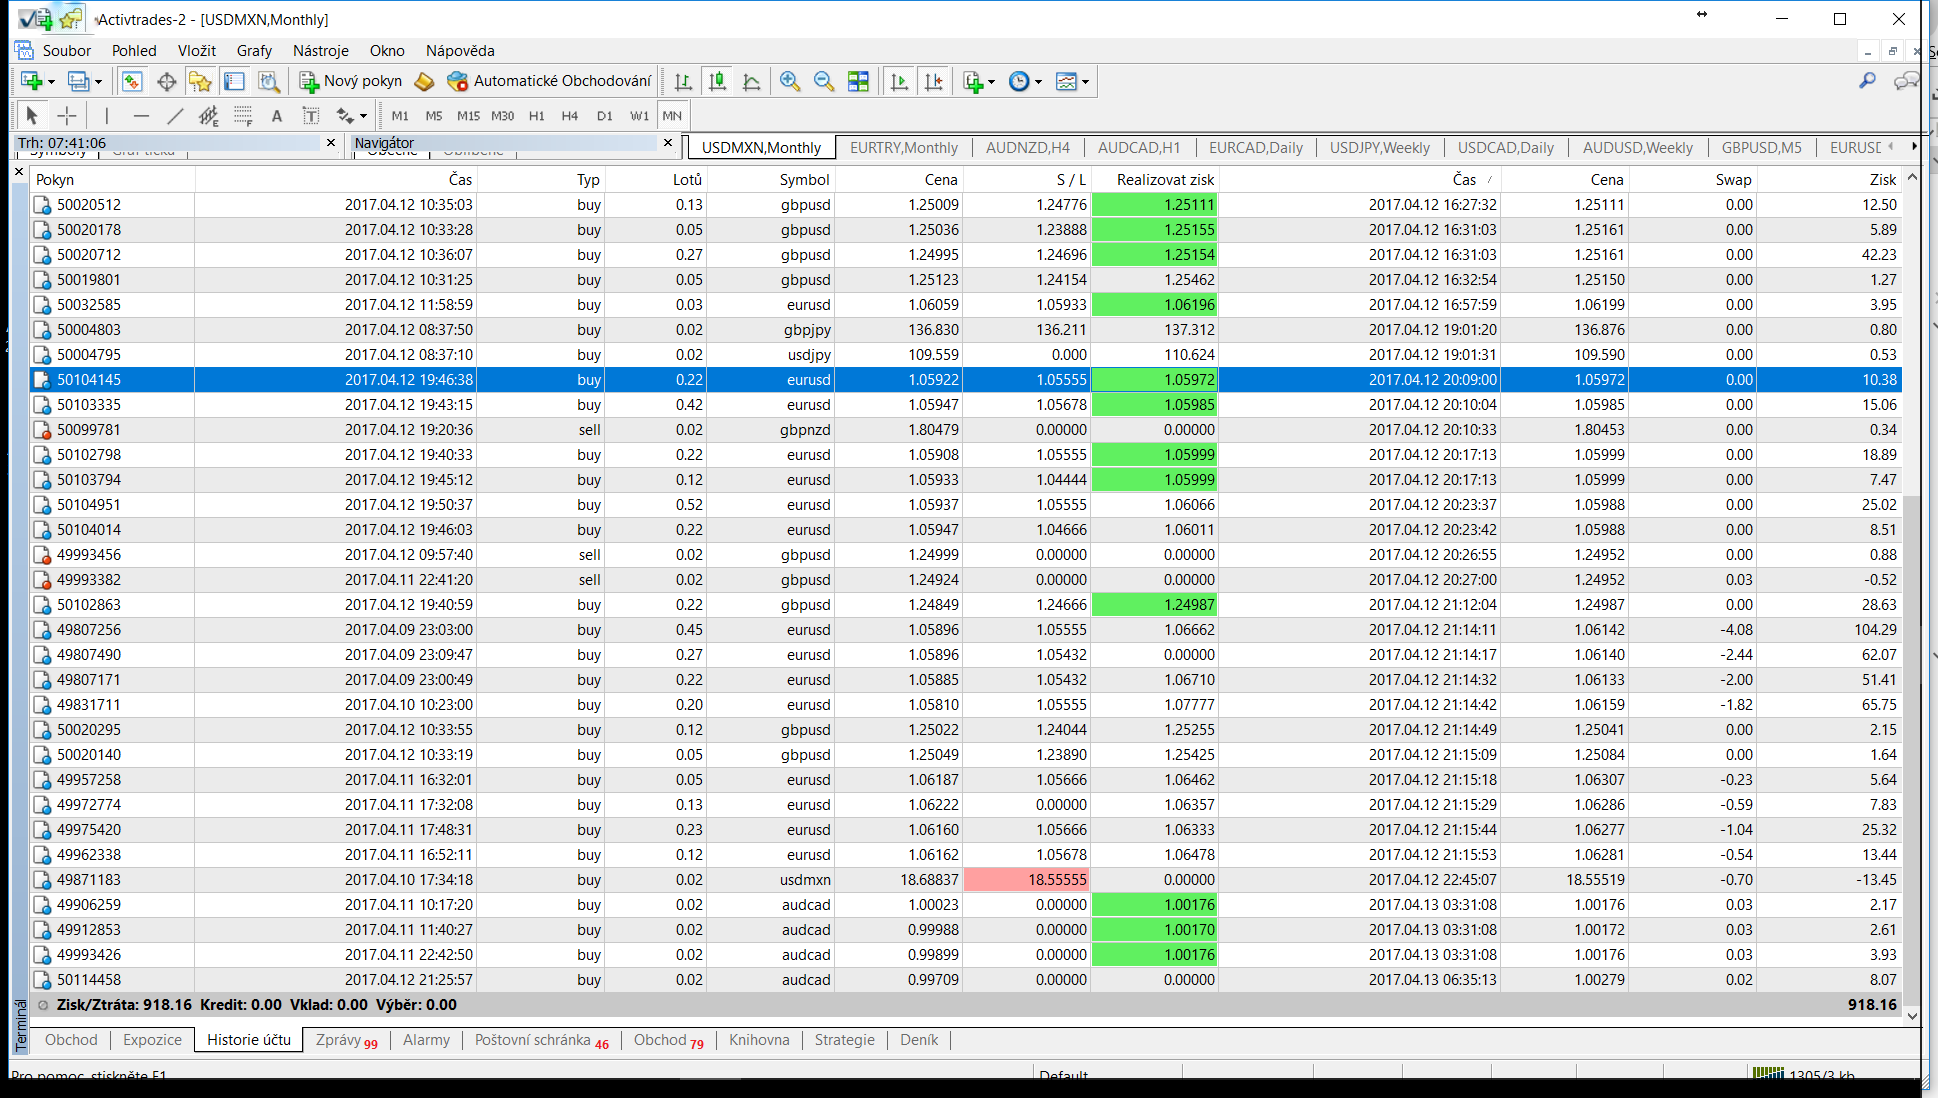This screenshot has height=1098, width=1938.
Task: Switch chart to line display
Action: [752, 82]
